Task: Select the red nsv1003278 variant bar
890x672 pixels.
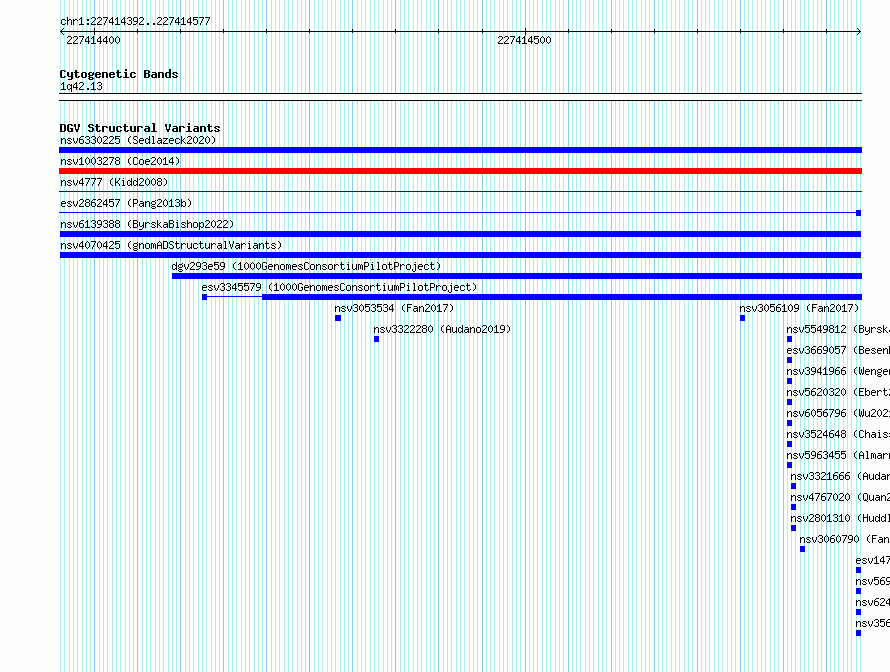Action: tap(460, 171)
